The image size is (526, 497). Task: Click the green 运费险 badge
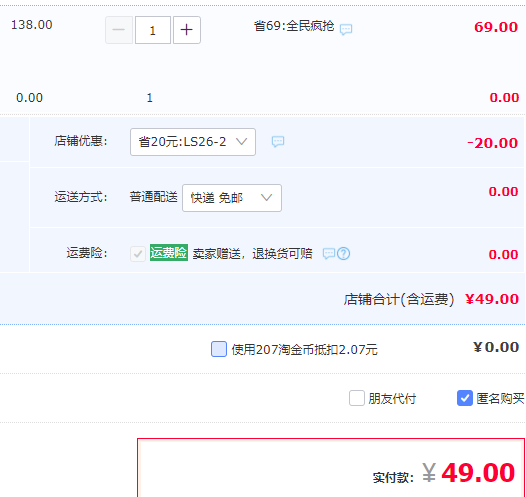click(x=169, y=253)
